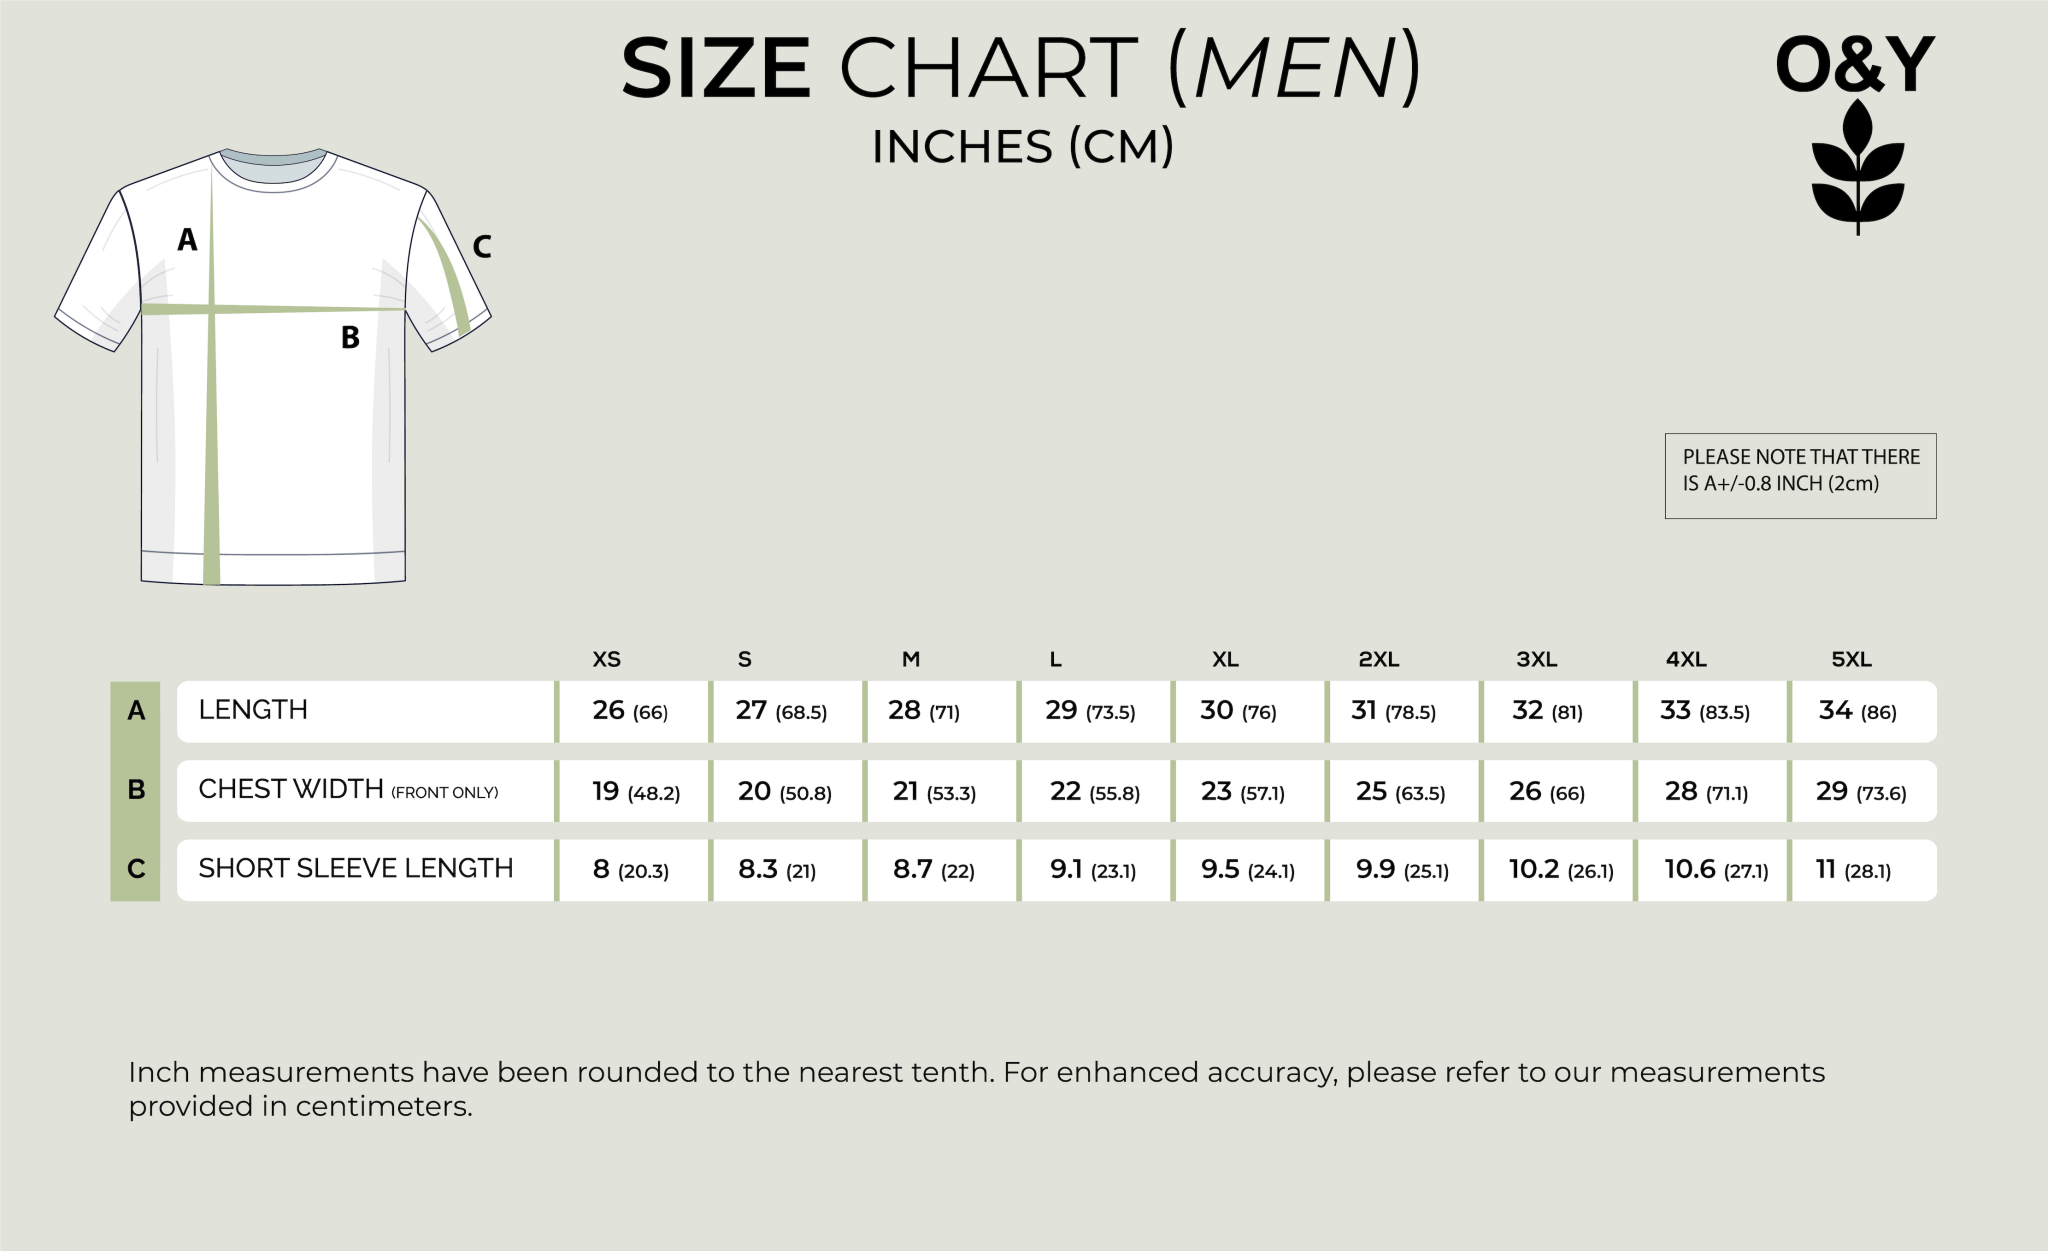Click the 4XL sleeve cell 10.6 (27.1)
This screenshot has width=2048, height=1251.
tap(1716, 870)
